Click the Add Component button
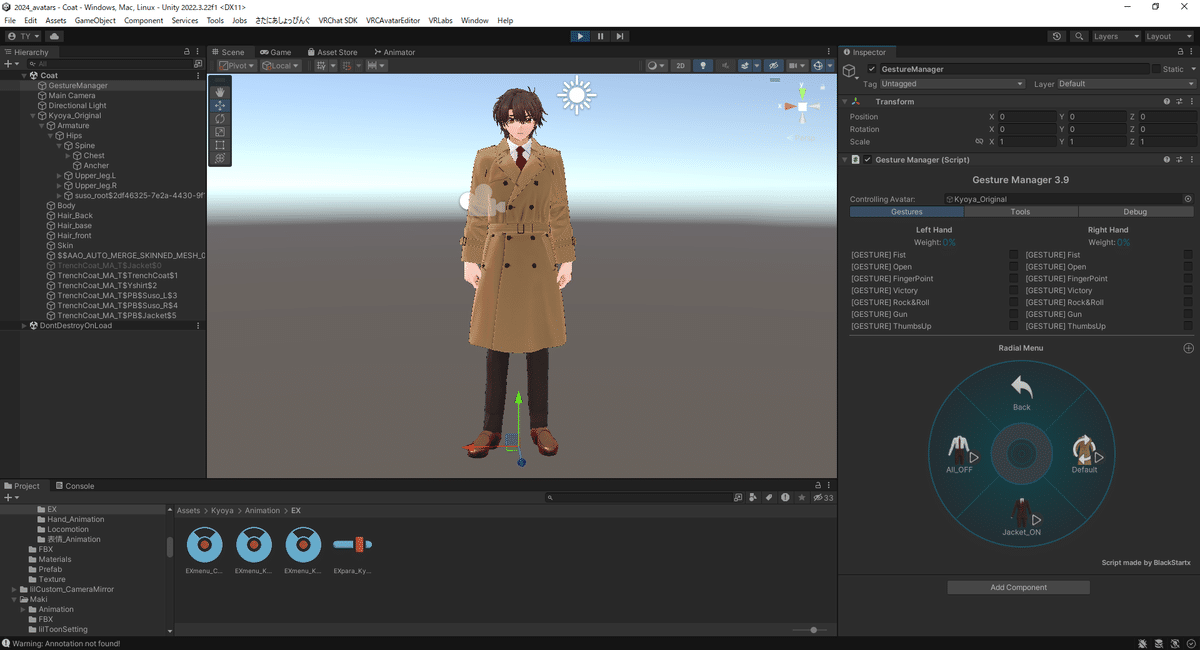This screenshot has width=1200, height=650. click(1018, 587)
